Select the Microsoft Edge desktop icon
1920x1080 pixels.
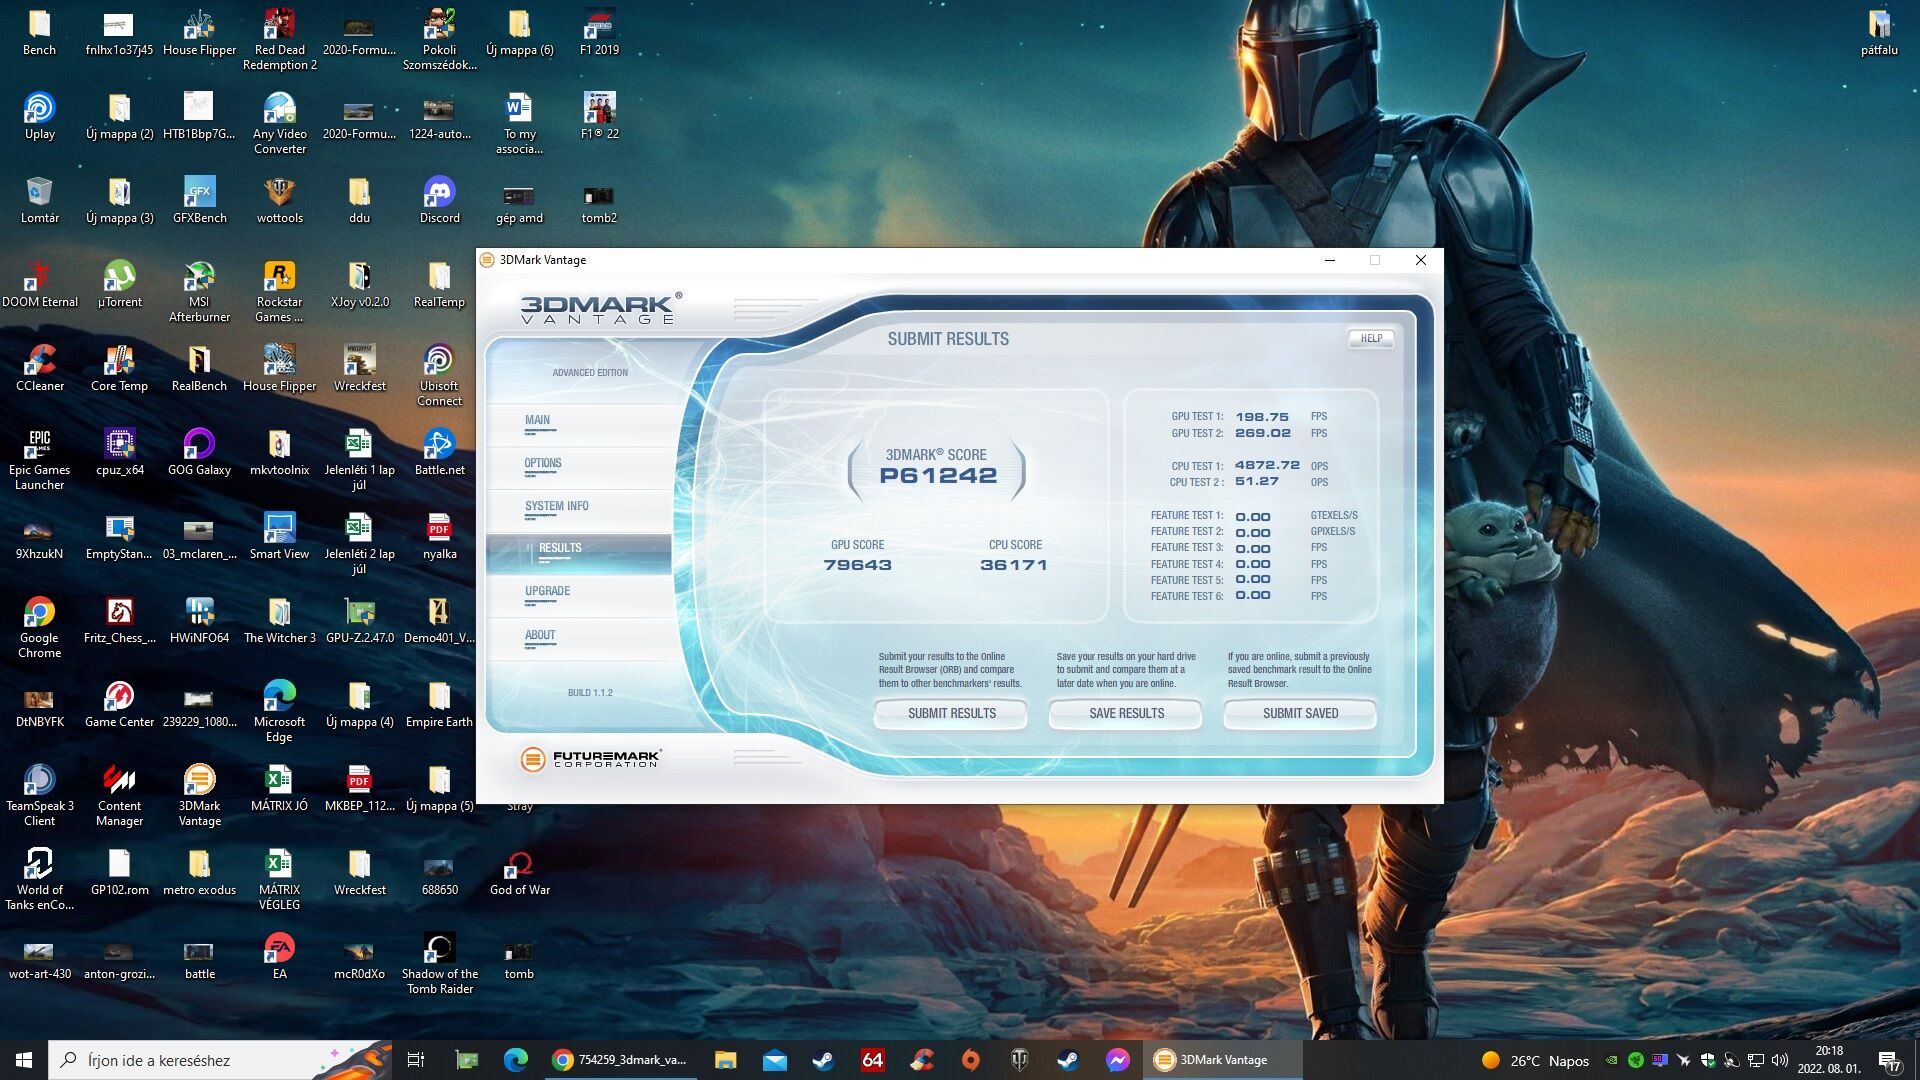click(x=279, y=712)
